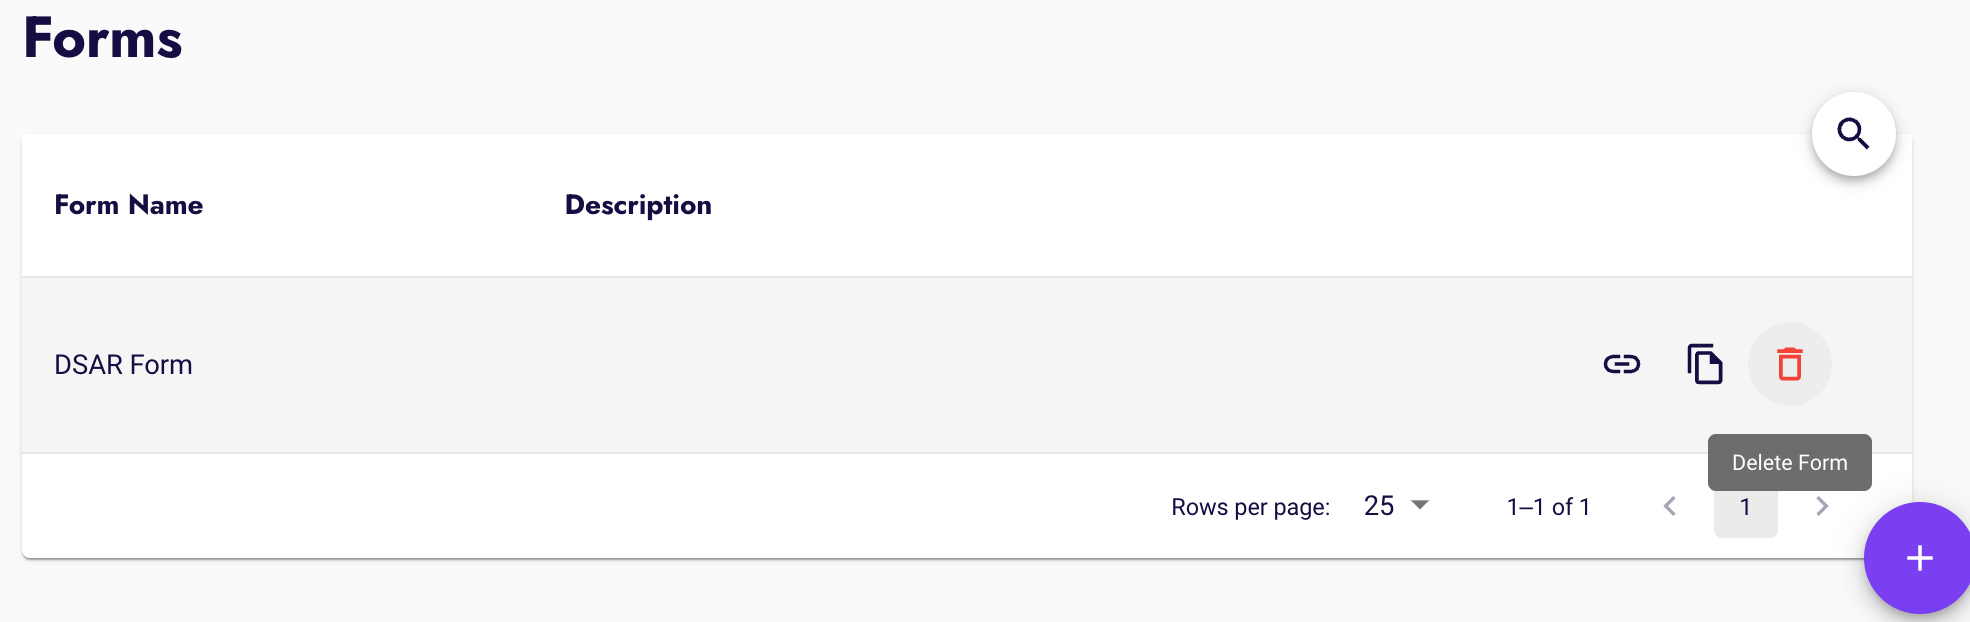Select page 1 in pagination
Viewport: 1970px width, 622px height.
(x=1745, y=508)
